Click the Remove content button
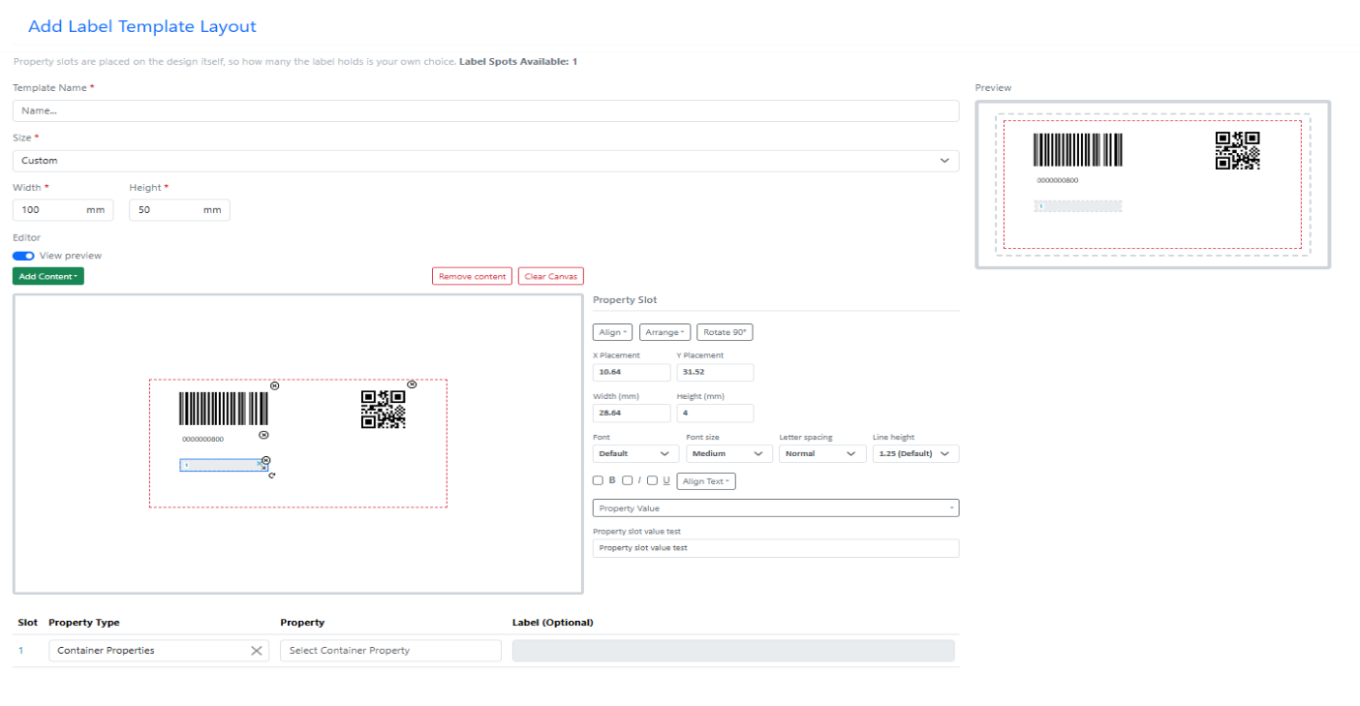This screenshot has width=1360, height=706. (x=472, y=277)
